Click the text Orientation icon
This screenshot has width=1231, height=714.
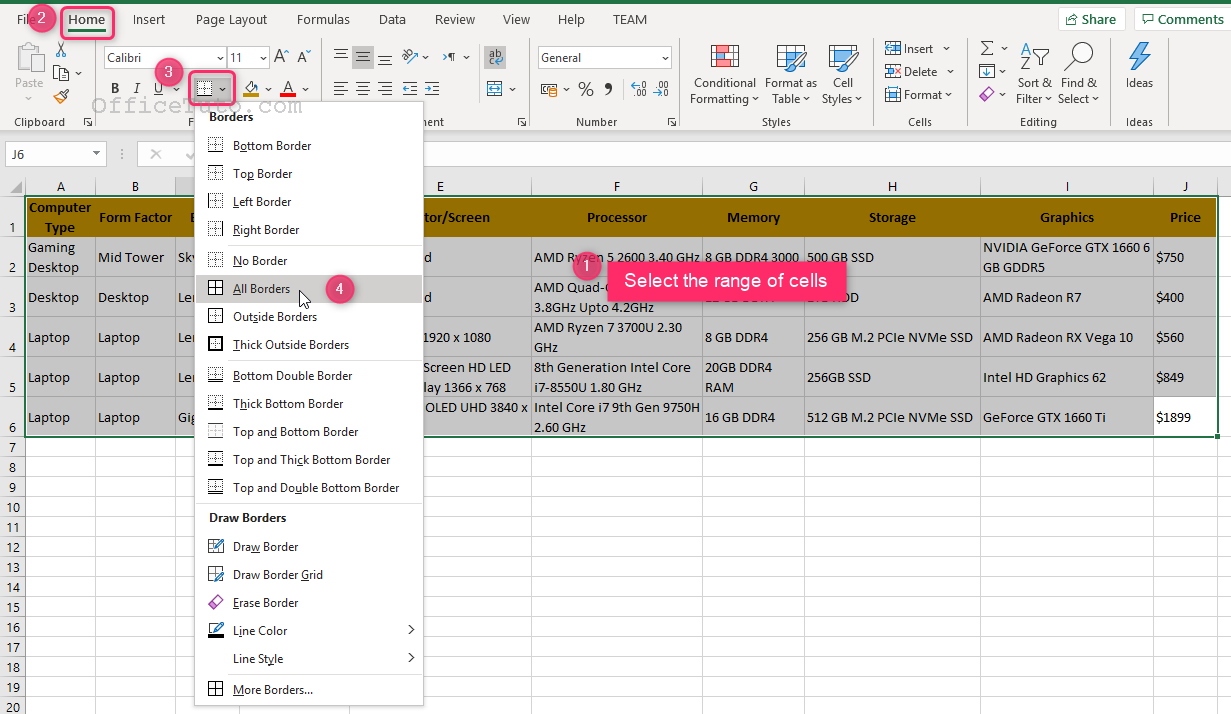click(409, 57)
